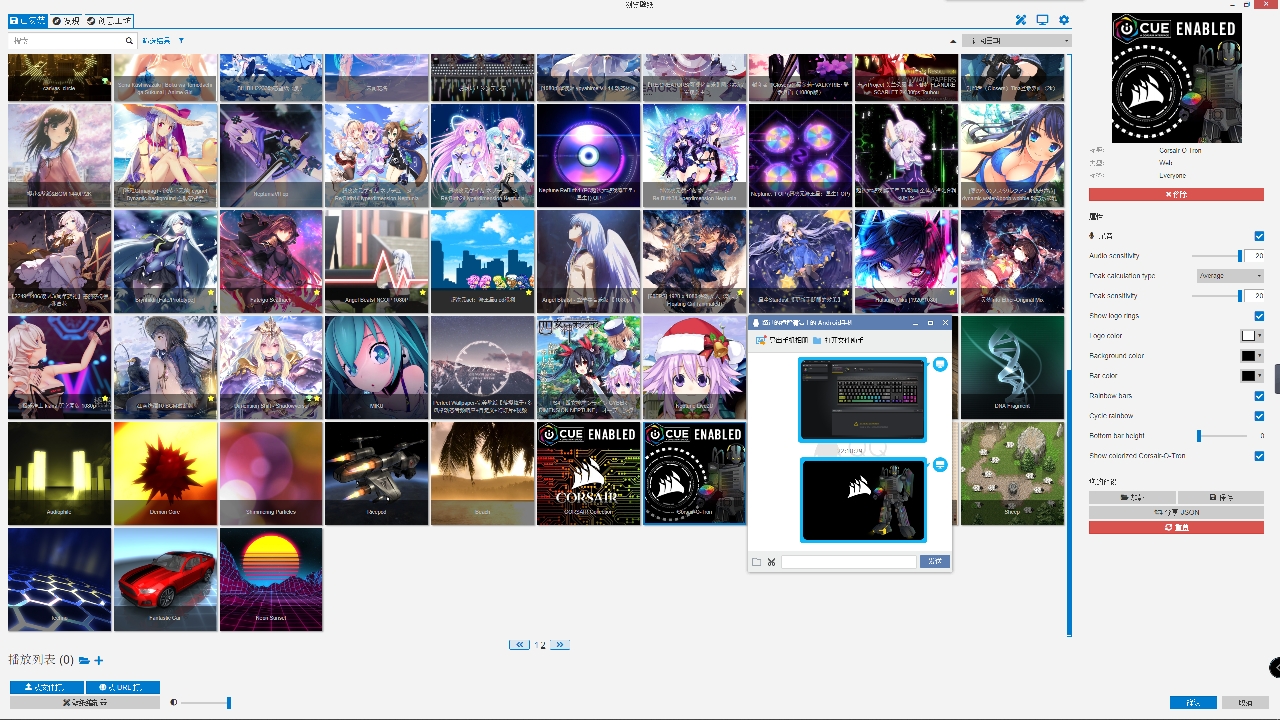Viewport: 1280px width, 720px height.
Task: Open the sort order dropdown
Action: [1017, 41]
